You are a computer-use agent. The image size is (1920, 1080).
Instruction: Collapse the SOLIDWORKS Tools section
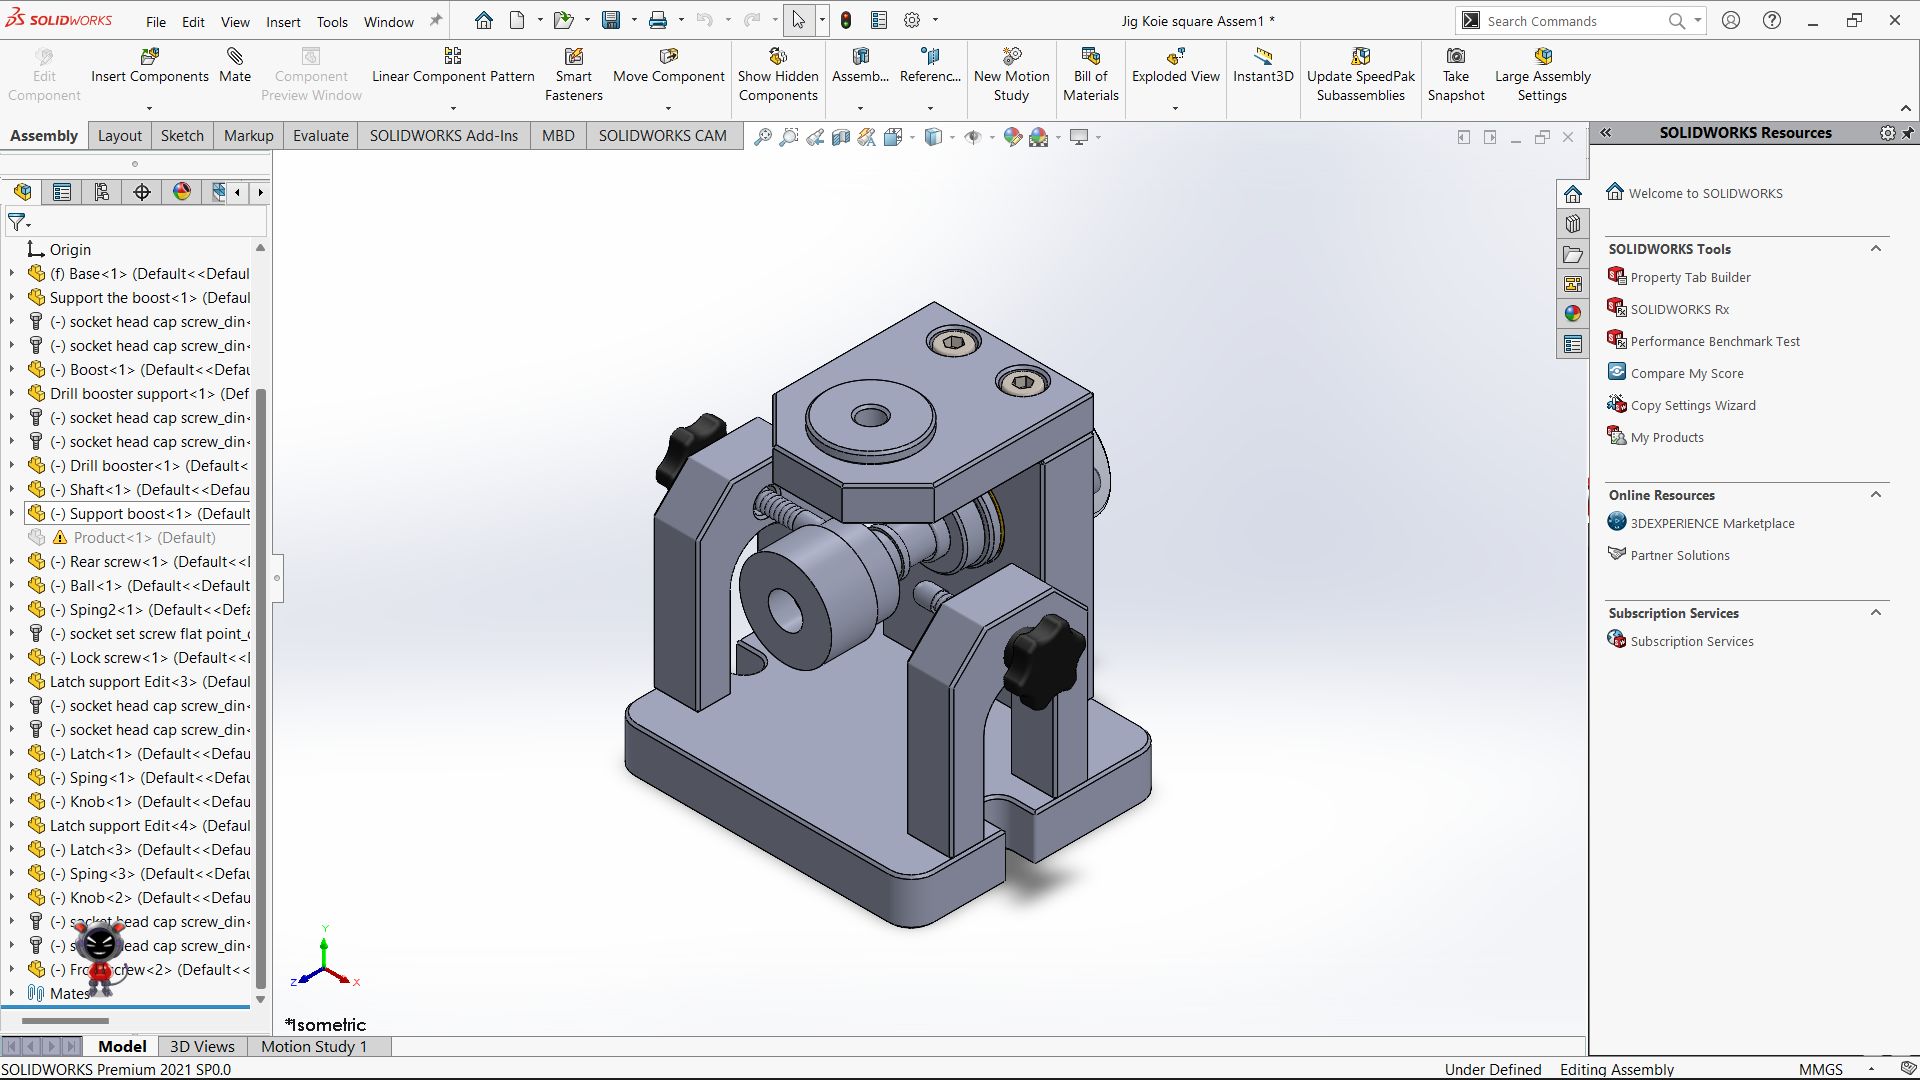tap(1875, 249)
